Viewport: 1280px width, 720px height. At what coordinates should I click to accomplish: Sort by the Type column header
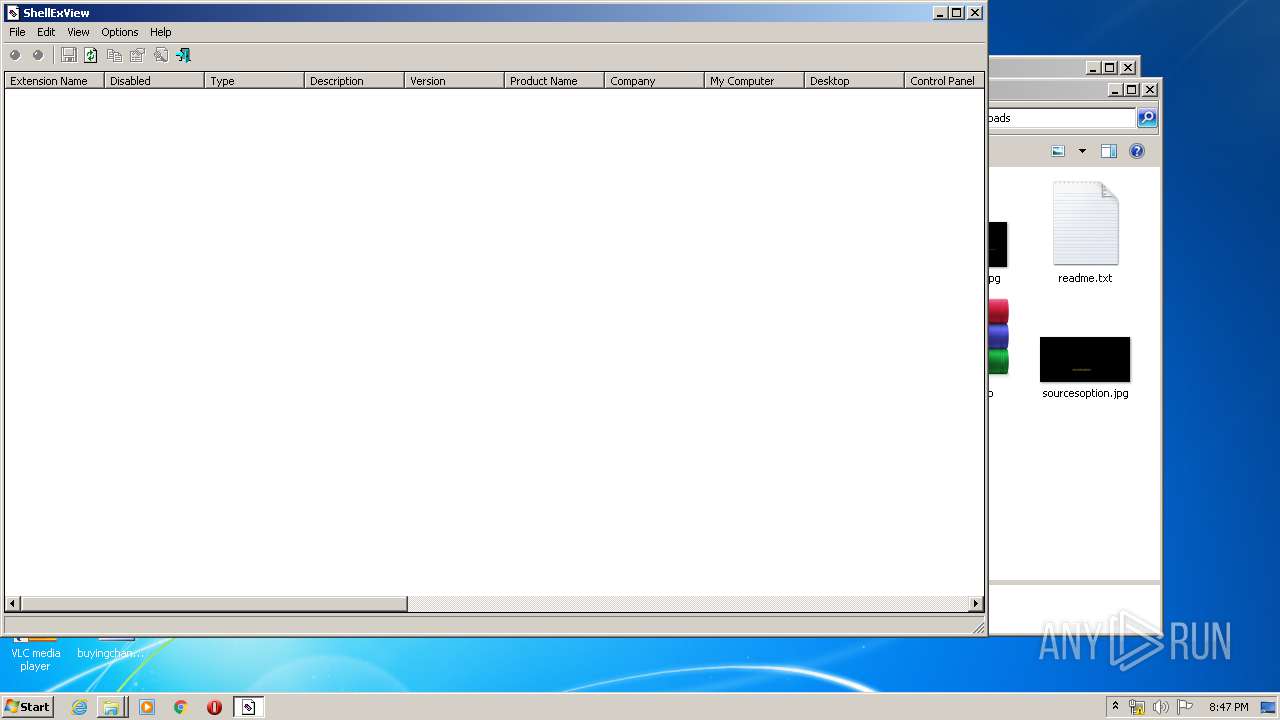point(254,81)
